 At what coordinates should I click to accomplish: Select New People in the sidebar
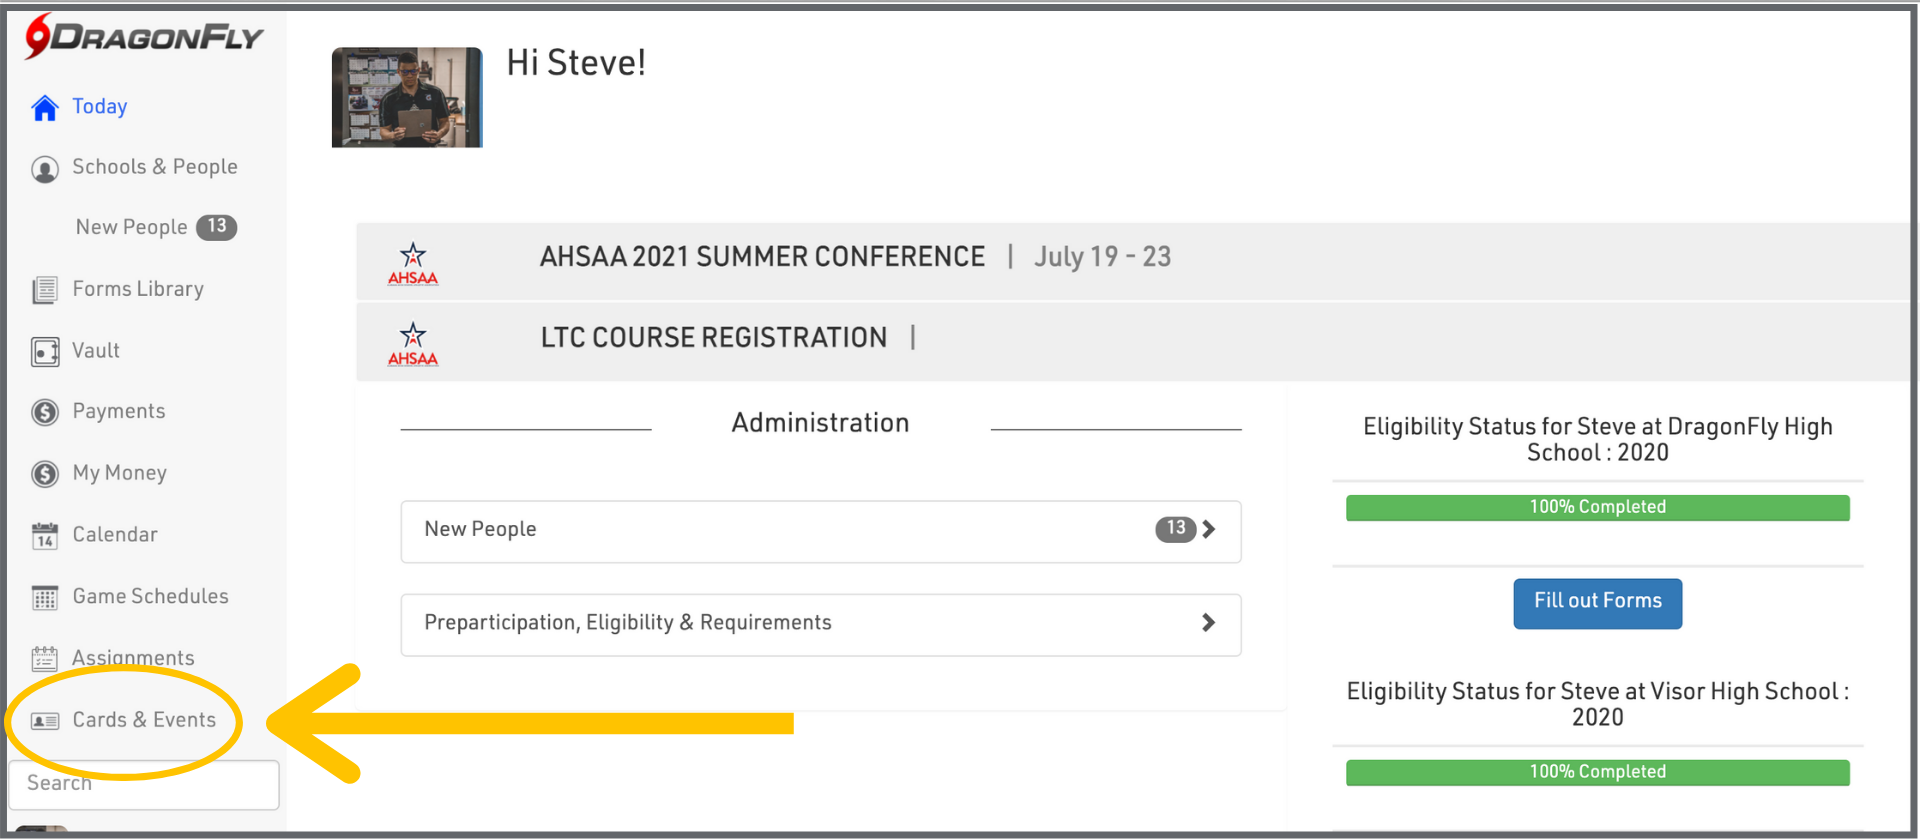[132, 228]
